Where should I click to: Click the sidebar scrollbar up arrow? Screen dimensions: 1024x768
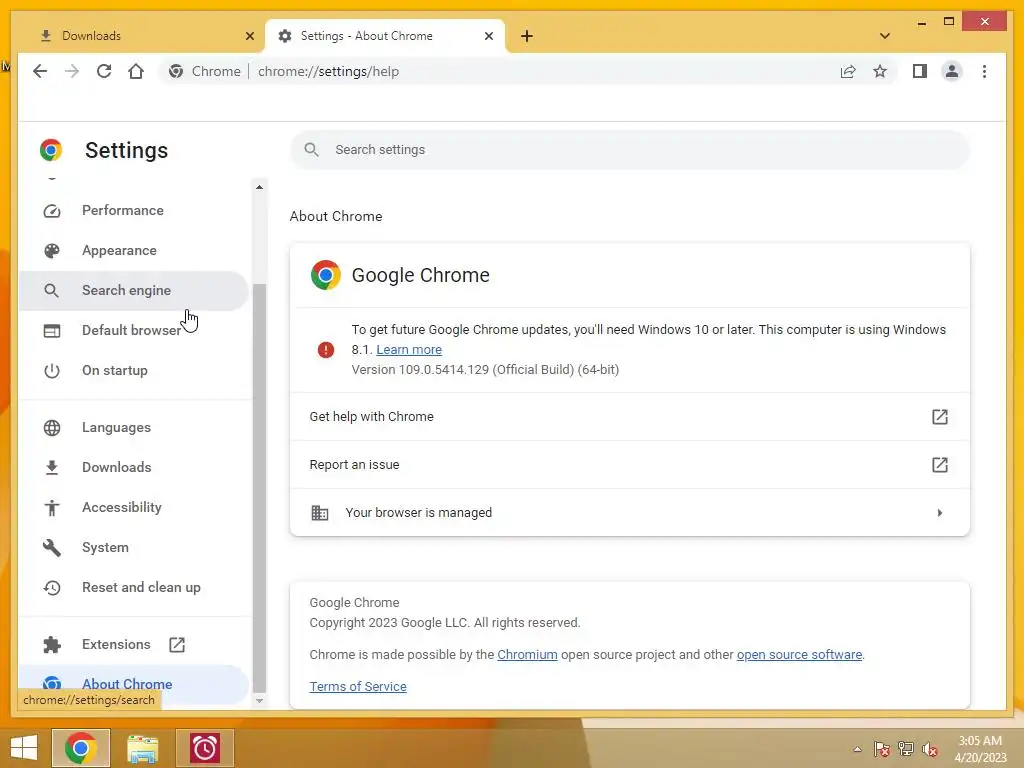259,187
